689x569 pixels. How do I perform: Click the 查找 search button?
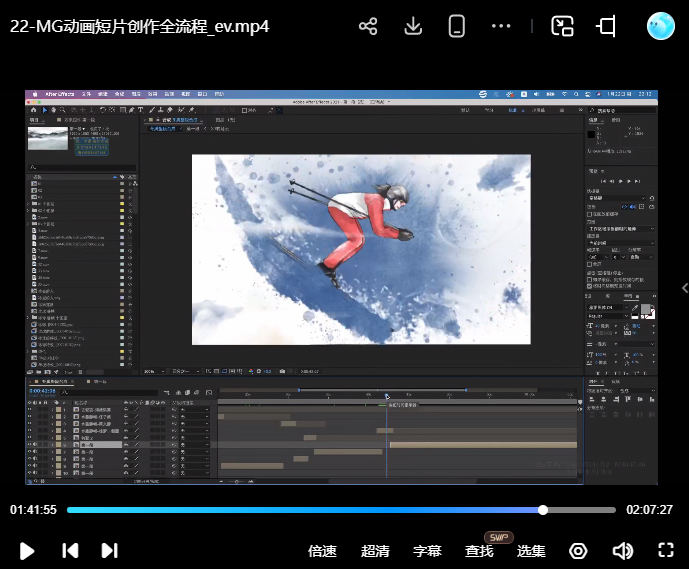(480, 551)
